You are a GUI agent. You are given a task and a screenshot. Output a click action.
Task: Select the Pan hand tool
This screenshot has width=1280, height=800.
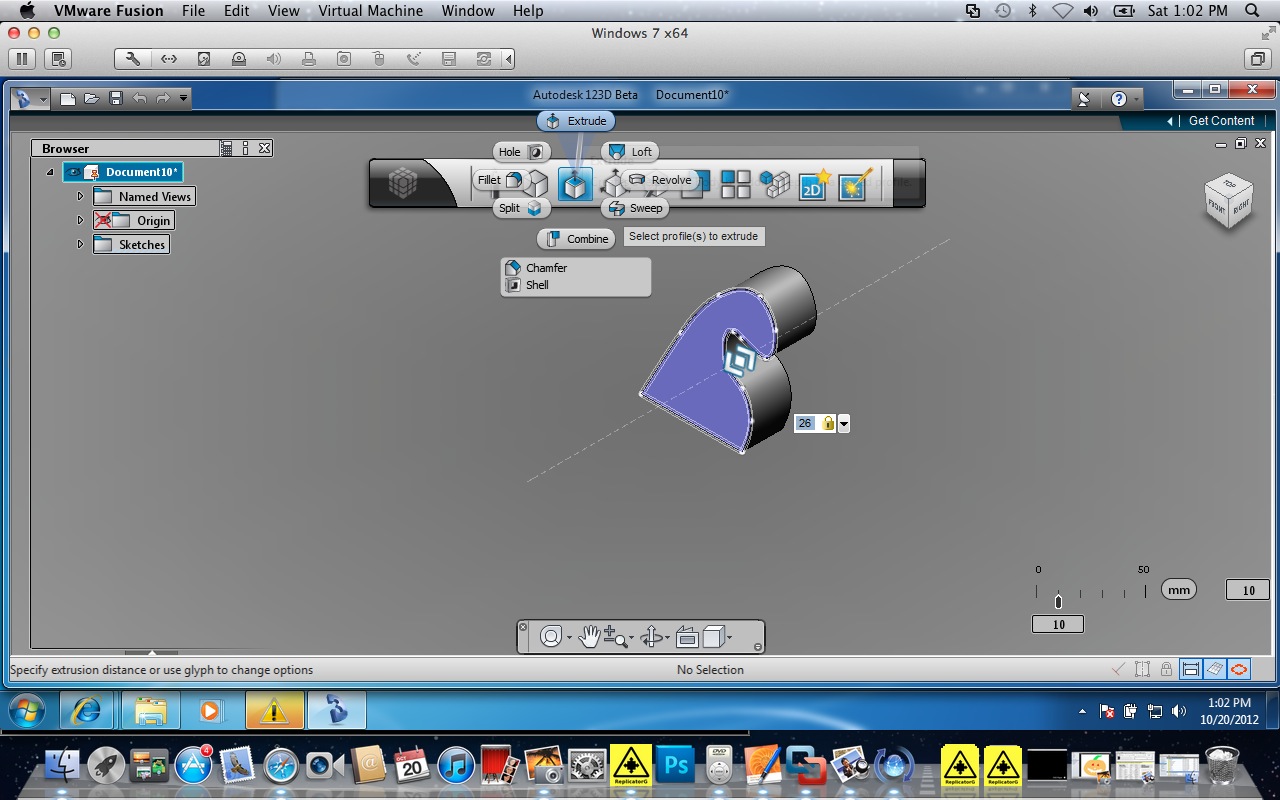(x=589, y=636)
